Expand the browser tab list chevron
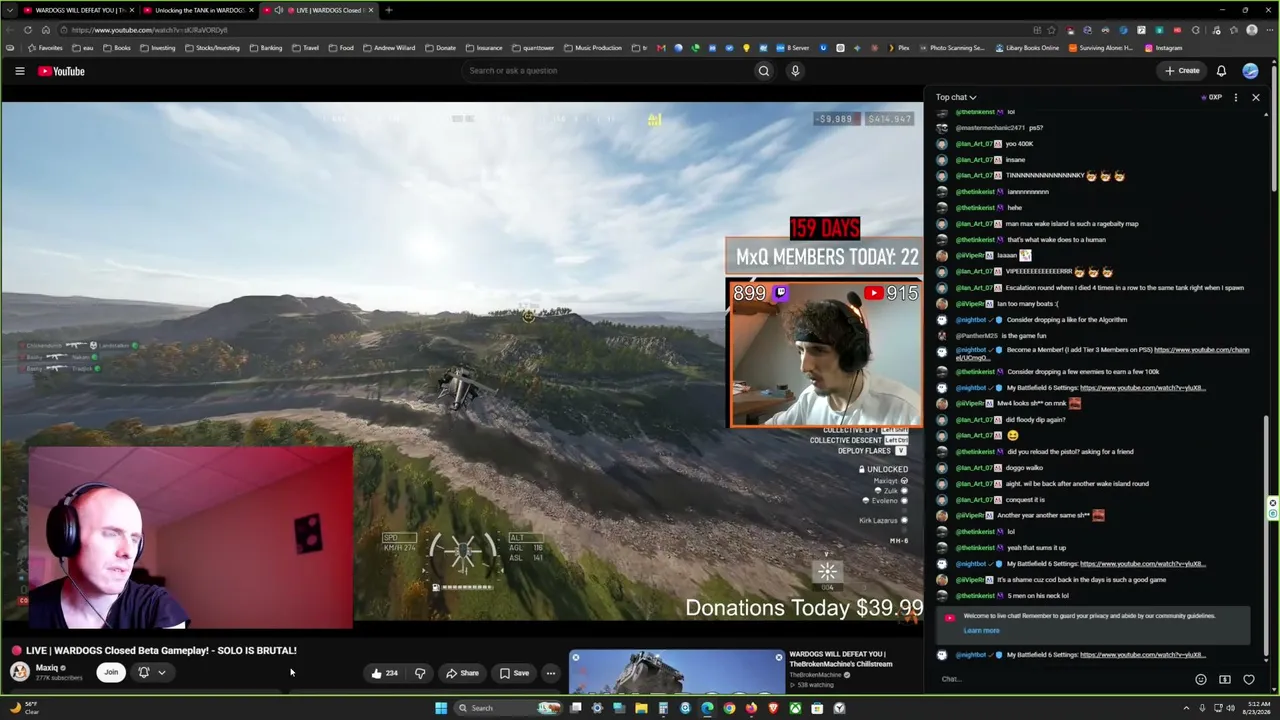 [9, 10]
